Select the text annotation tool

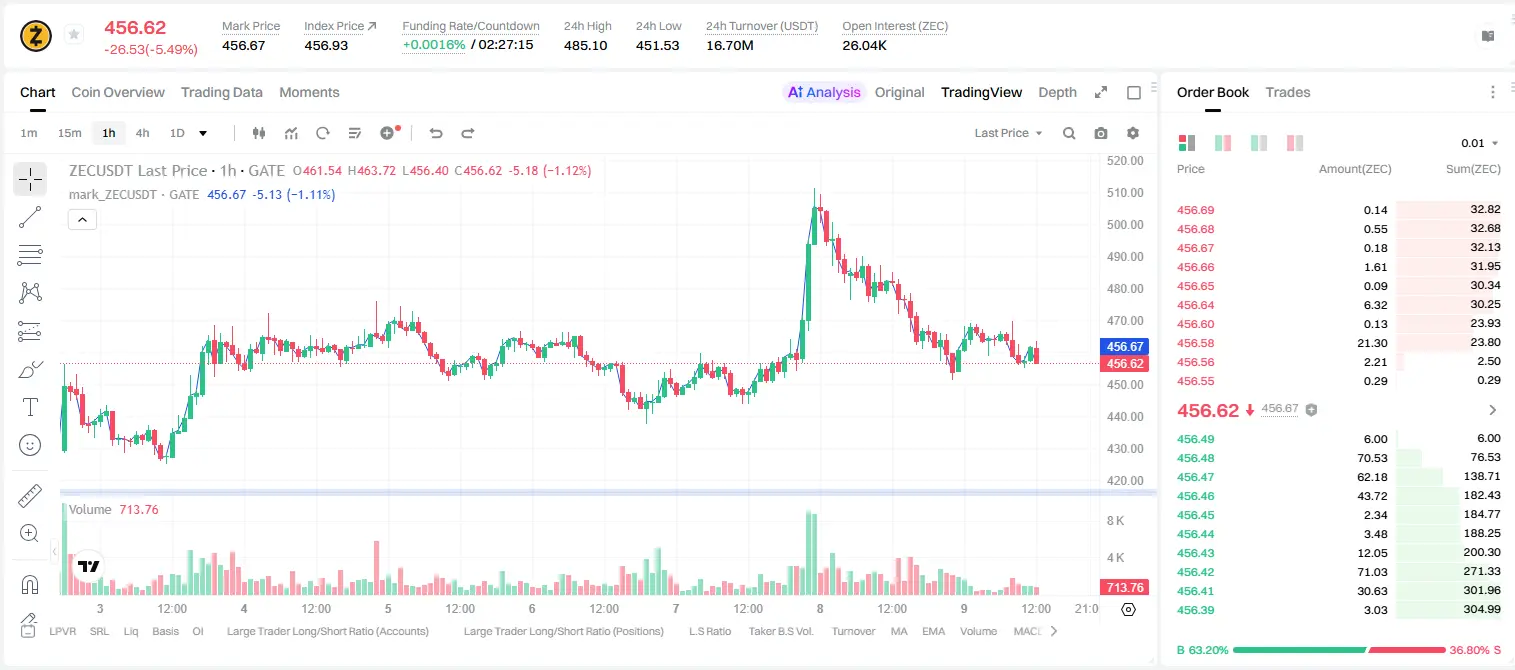click(x=30, y=407)
